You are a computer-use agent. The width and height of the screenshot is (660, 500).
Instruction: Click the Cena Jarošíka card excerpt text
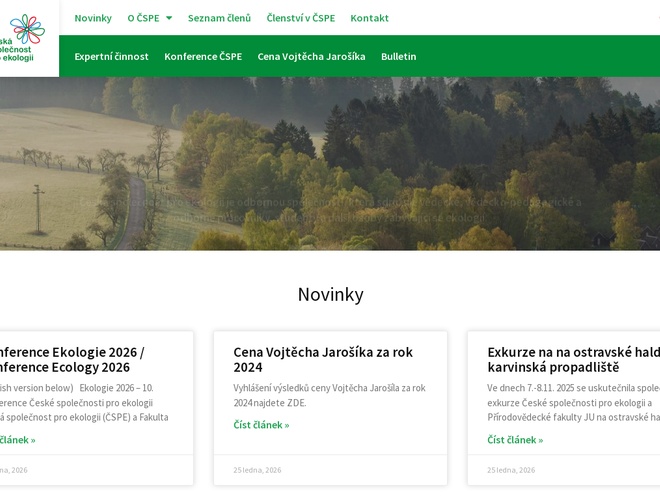(x=329, y=395)
